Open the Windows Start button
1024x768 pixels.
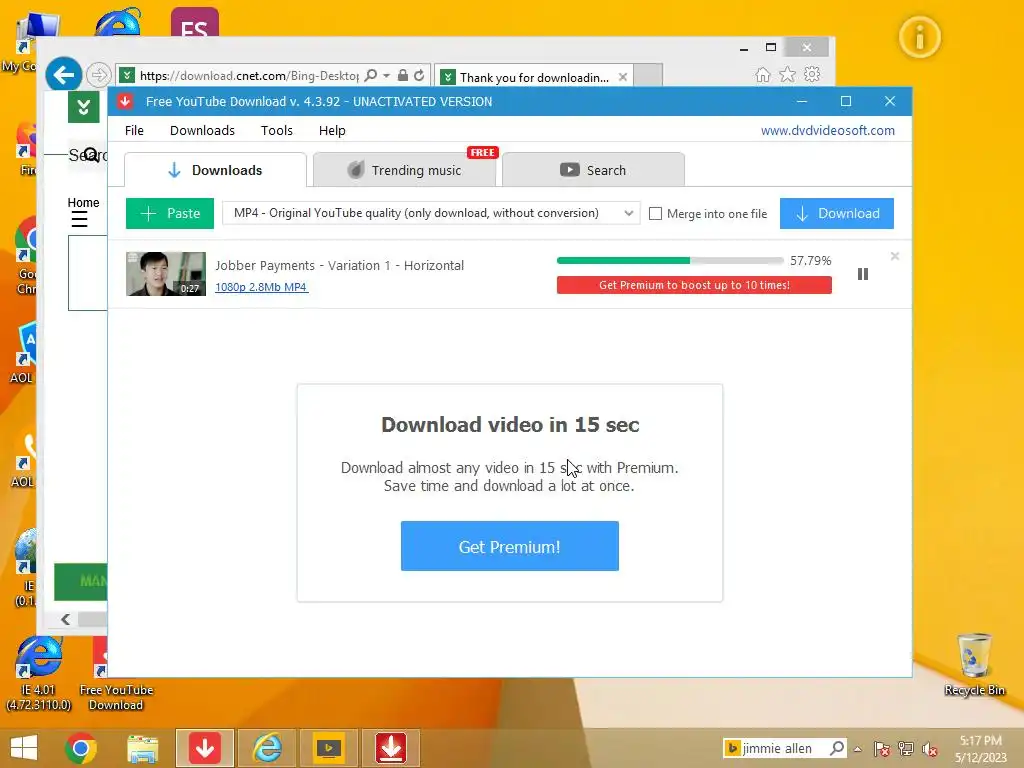coord(24,748)
